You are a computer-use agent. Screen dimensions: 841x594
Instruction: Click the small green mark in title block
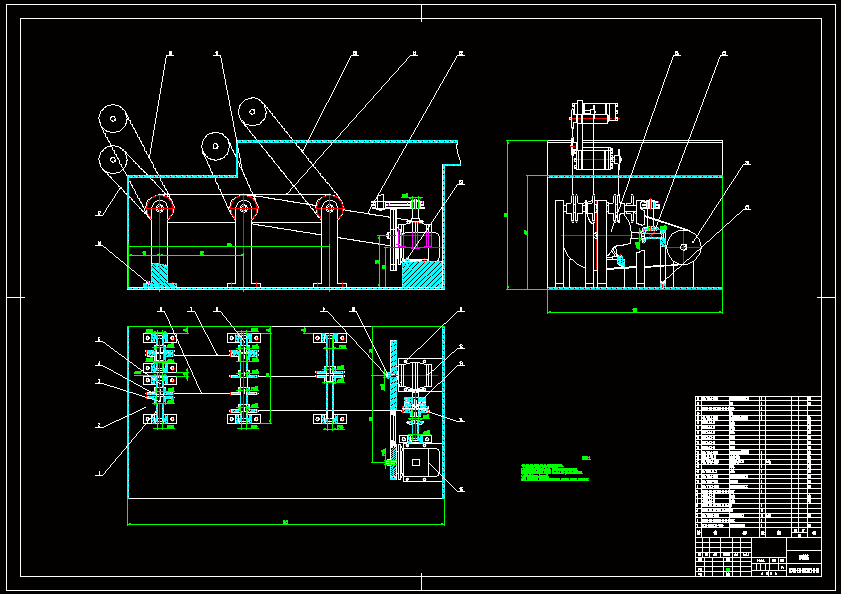pyautogui.click(x=728, y=570)
